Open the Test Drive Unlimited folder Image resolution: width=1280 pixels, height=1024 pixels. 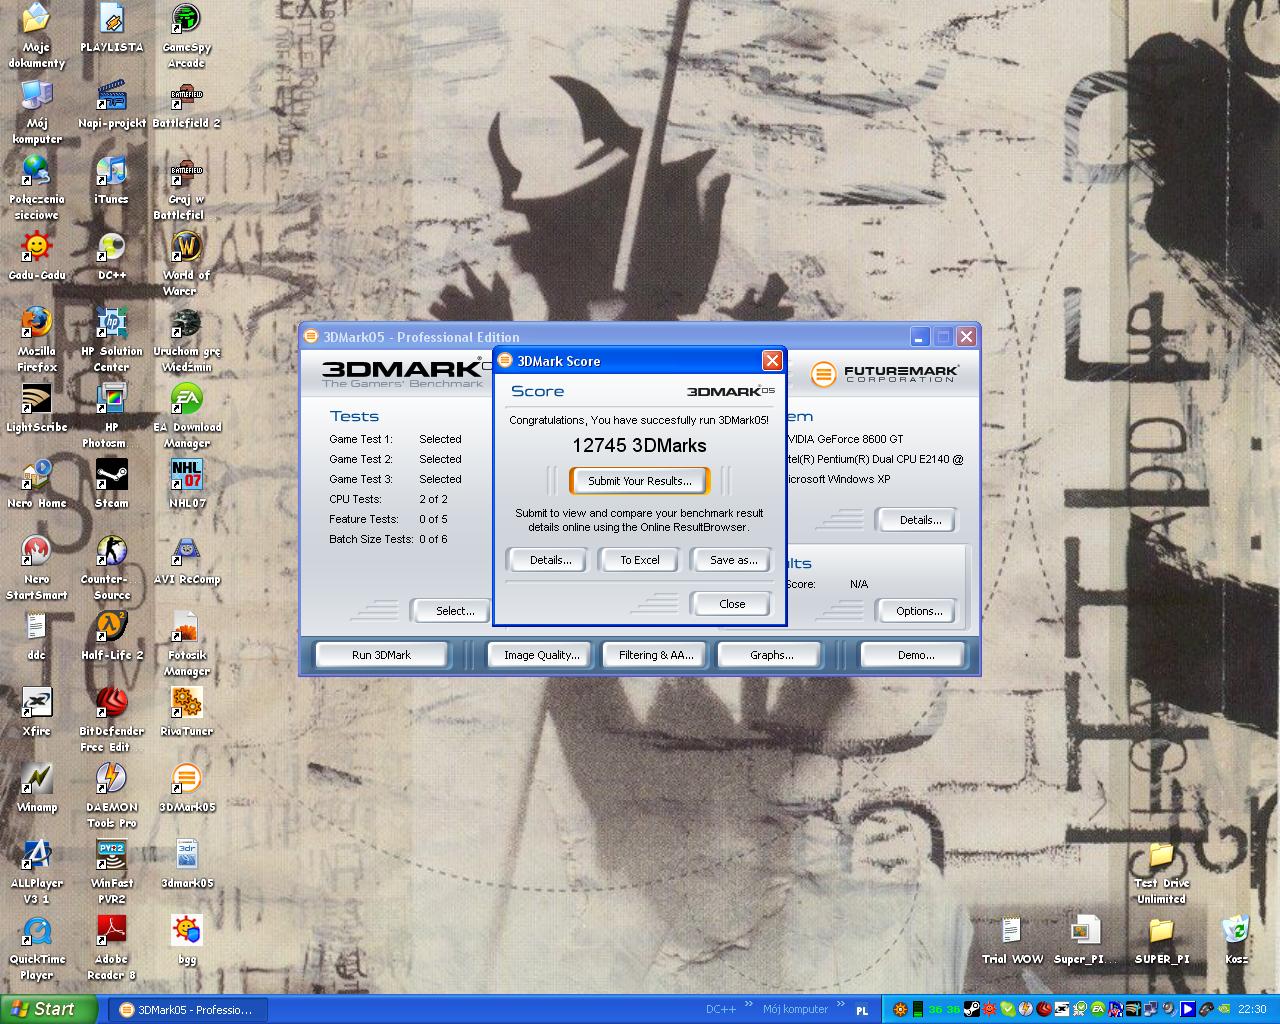click(1161, 872)
